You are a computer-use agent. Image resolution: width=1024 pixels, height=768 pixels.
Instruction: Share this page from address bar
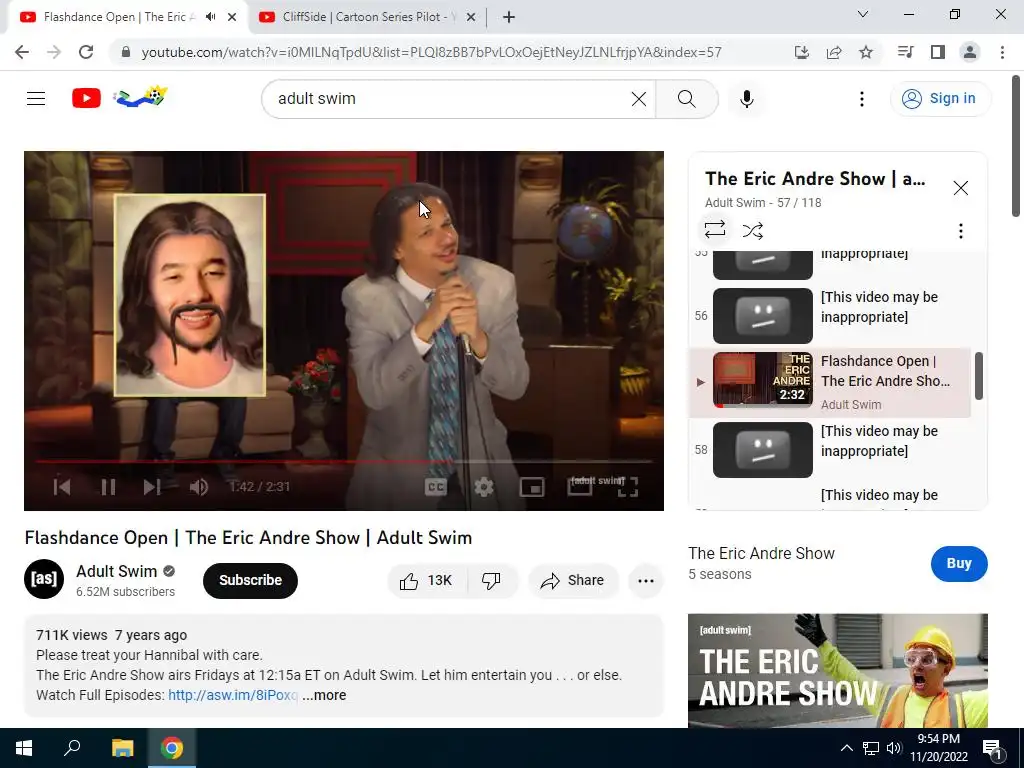(x=833, y=52)
